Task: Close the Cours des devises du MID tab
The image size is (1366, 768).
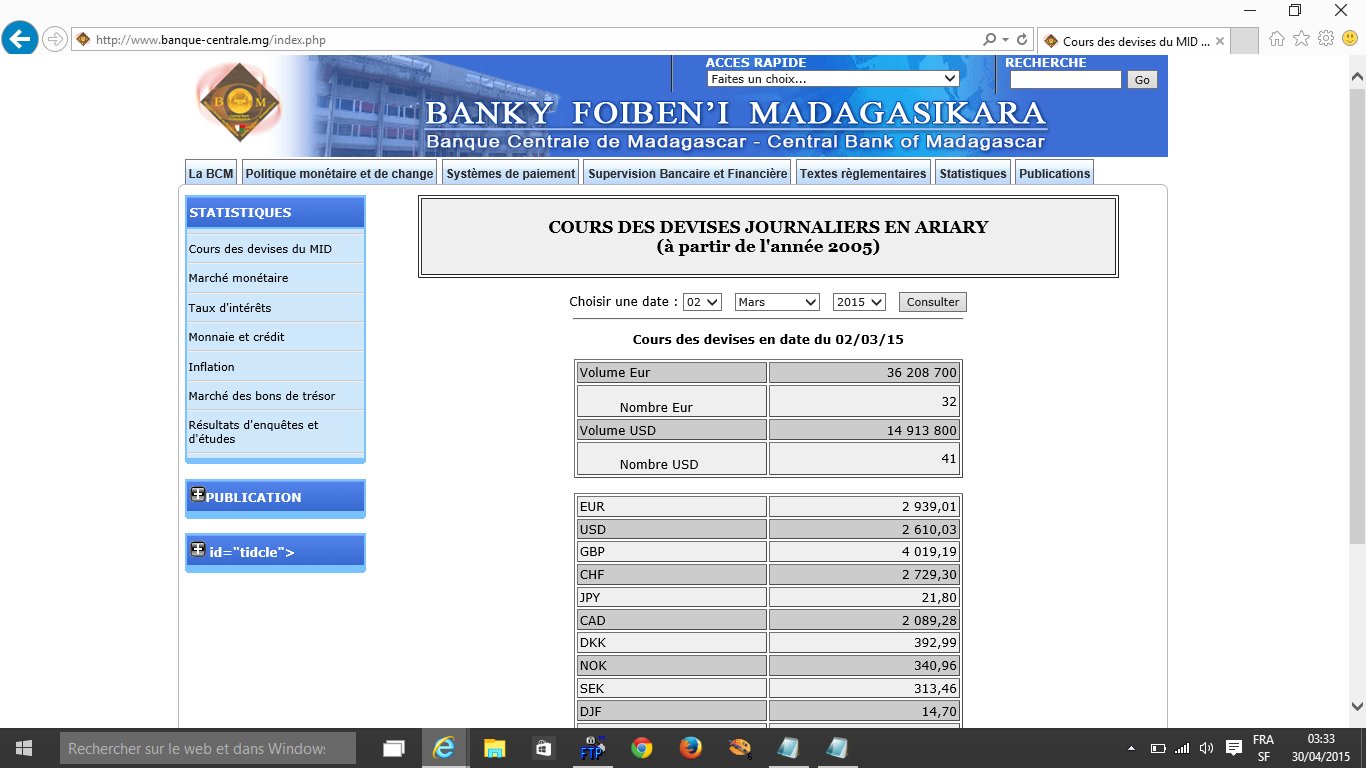Action: (1218, 41)
